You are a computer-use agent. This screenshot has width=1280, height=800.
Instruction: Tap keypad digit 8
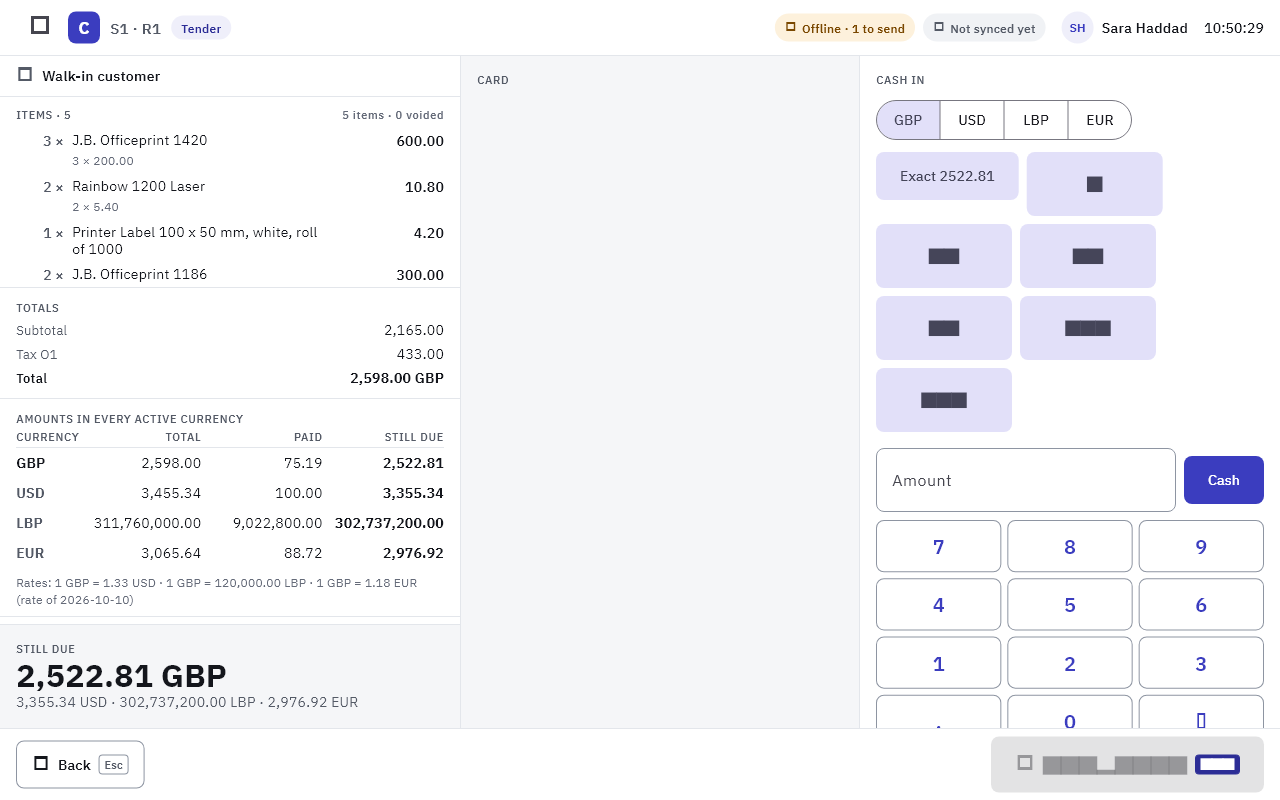tap(1070, 546)
